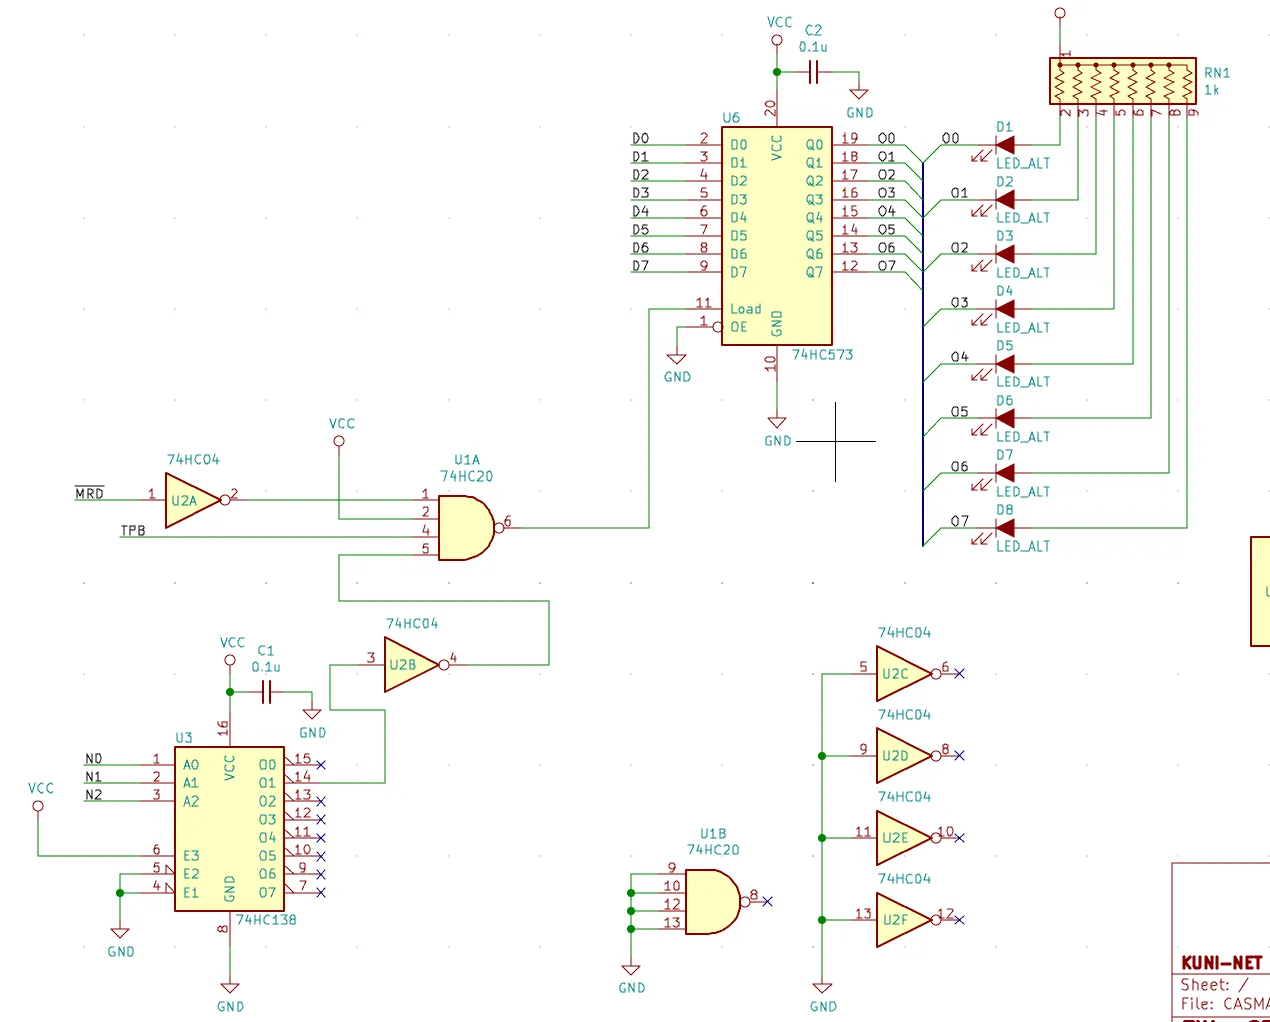The height and width of the screenshot is (1022, 1270).
Task: Select the N2 net label at U3
Action: [93, 795]
